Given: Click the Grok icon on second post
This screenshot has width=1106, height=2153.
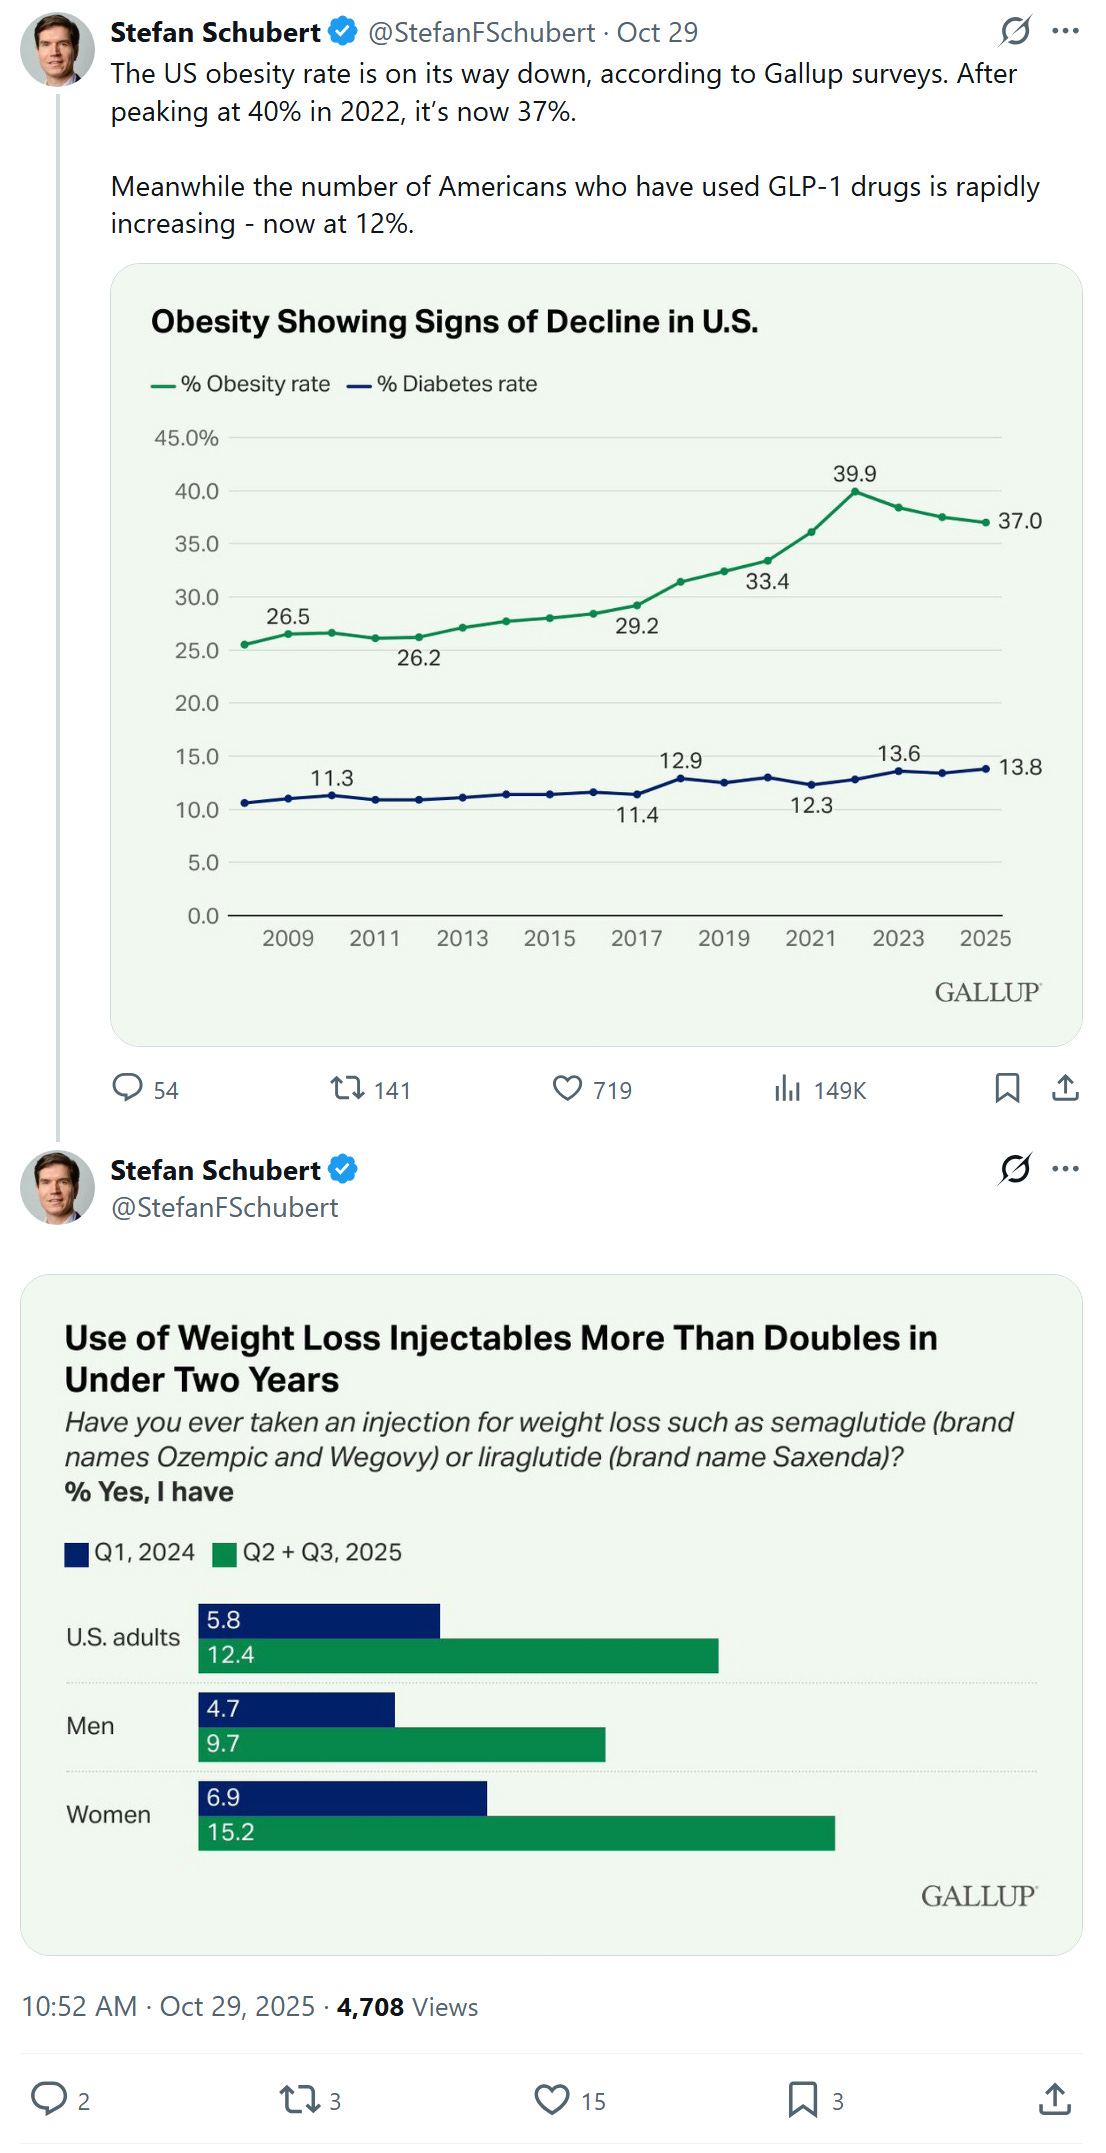Looking at the screenshot, I should point(1015,1169).
